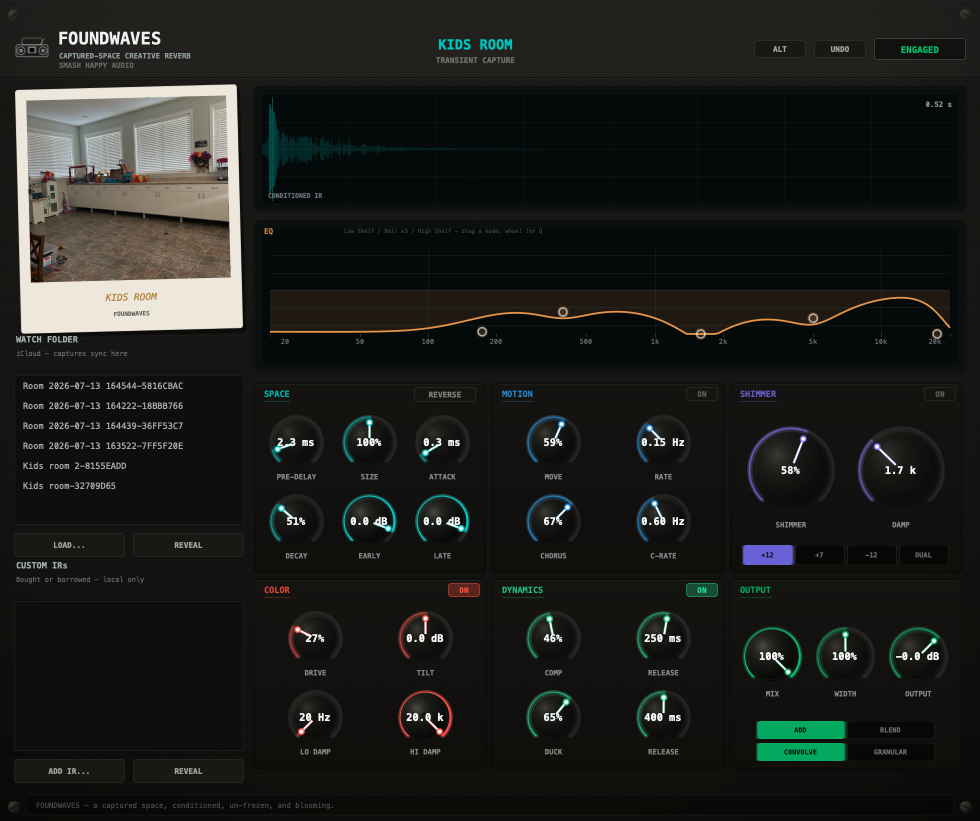
Task: Click the LATE level knob
Action: tap(442, 520)
